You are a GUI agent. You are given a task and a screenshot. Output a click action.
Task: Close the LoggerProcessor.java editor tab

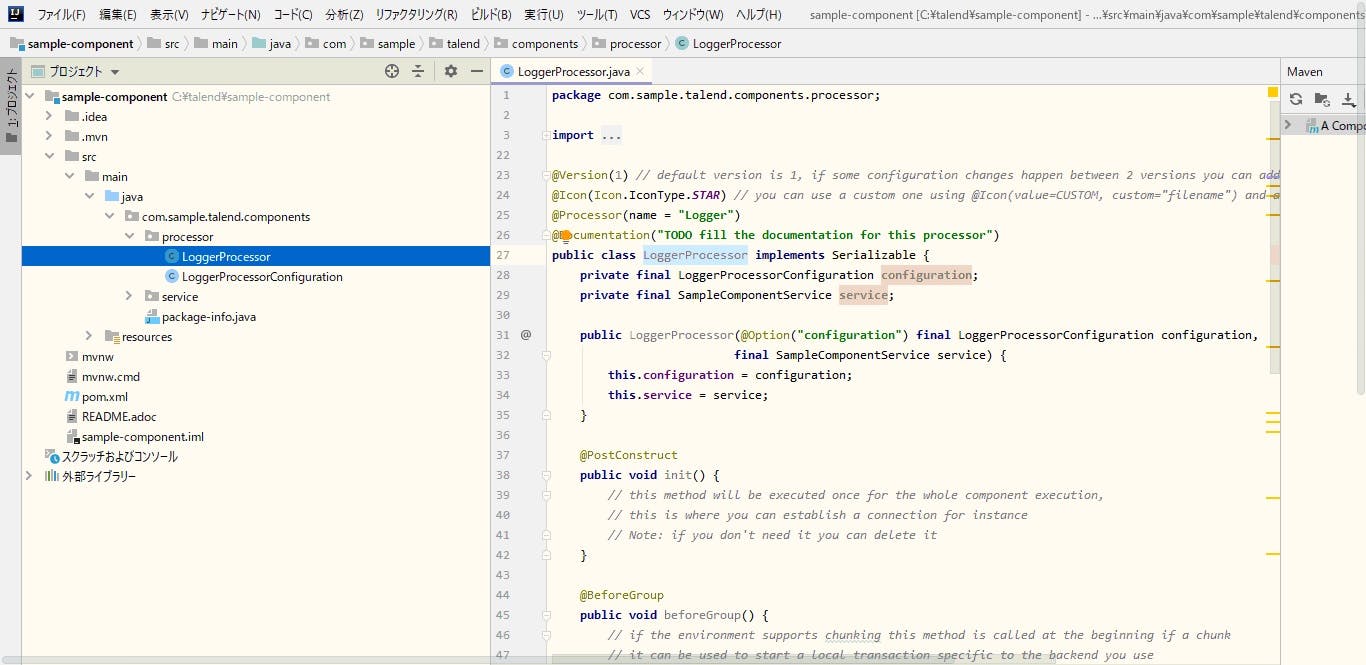[x=640, y=71]
